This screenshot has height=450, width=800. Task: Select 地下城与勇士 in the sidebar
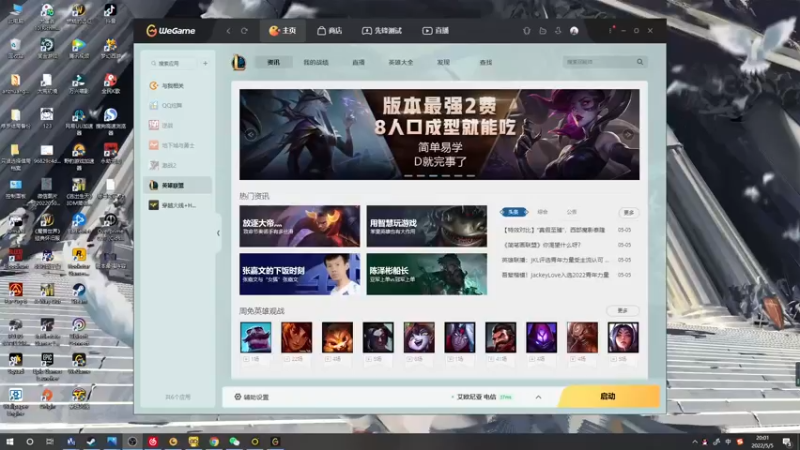coord(178,145)
